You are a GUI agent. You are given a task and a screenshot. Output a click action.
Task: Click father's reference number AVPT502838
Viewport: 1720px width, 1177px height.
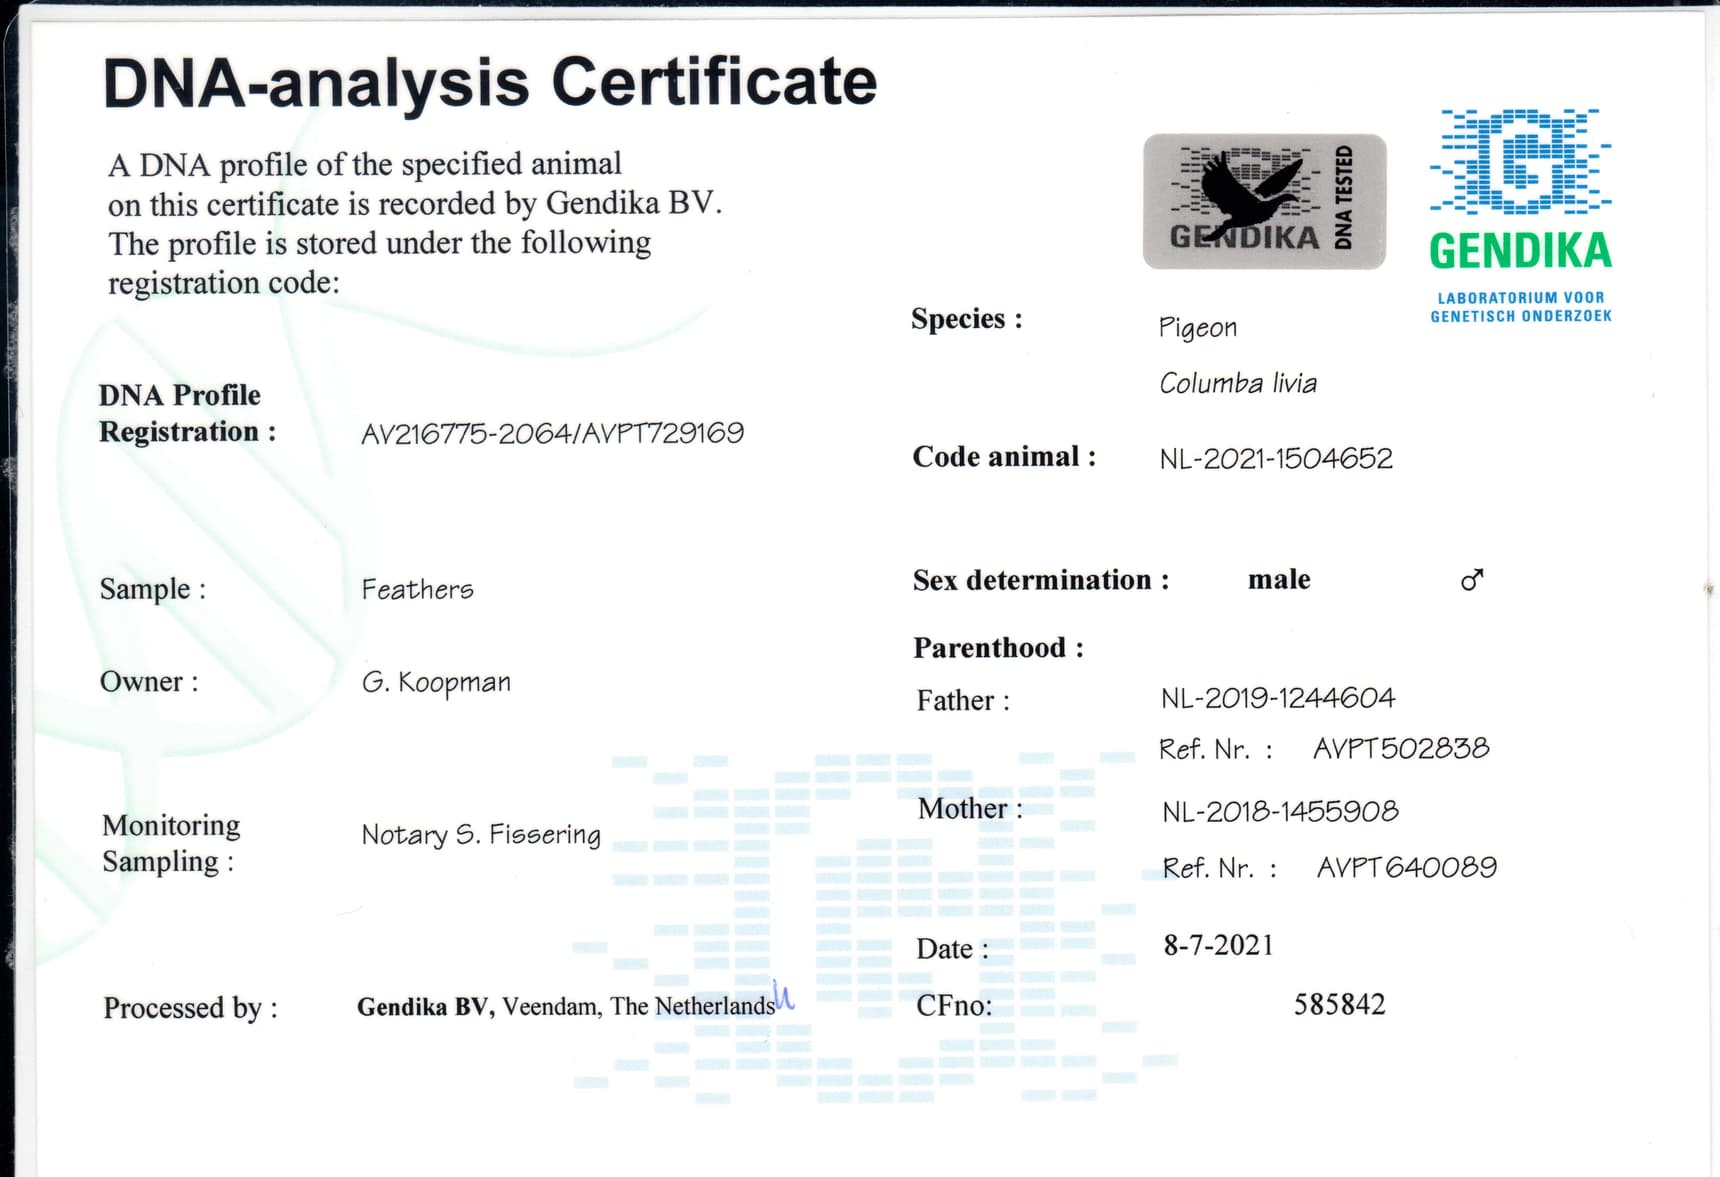1400,748
